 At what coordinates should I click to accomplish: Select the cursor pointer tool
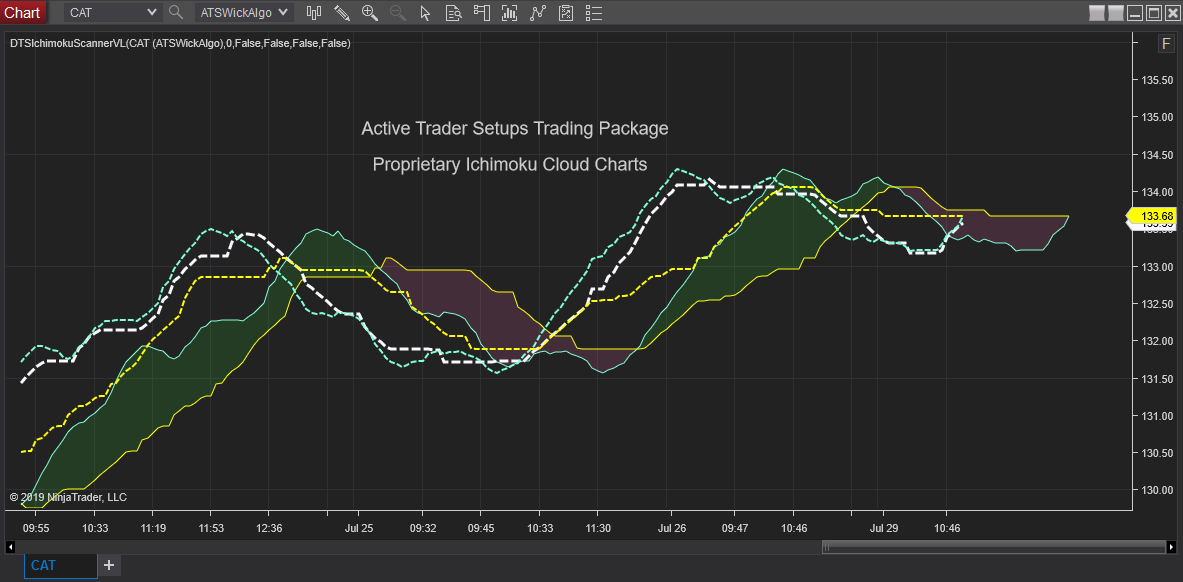click(425, 12)
